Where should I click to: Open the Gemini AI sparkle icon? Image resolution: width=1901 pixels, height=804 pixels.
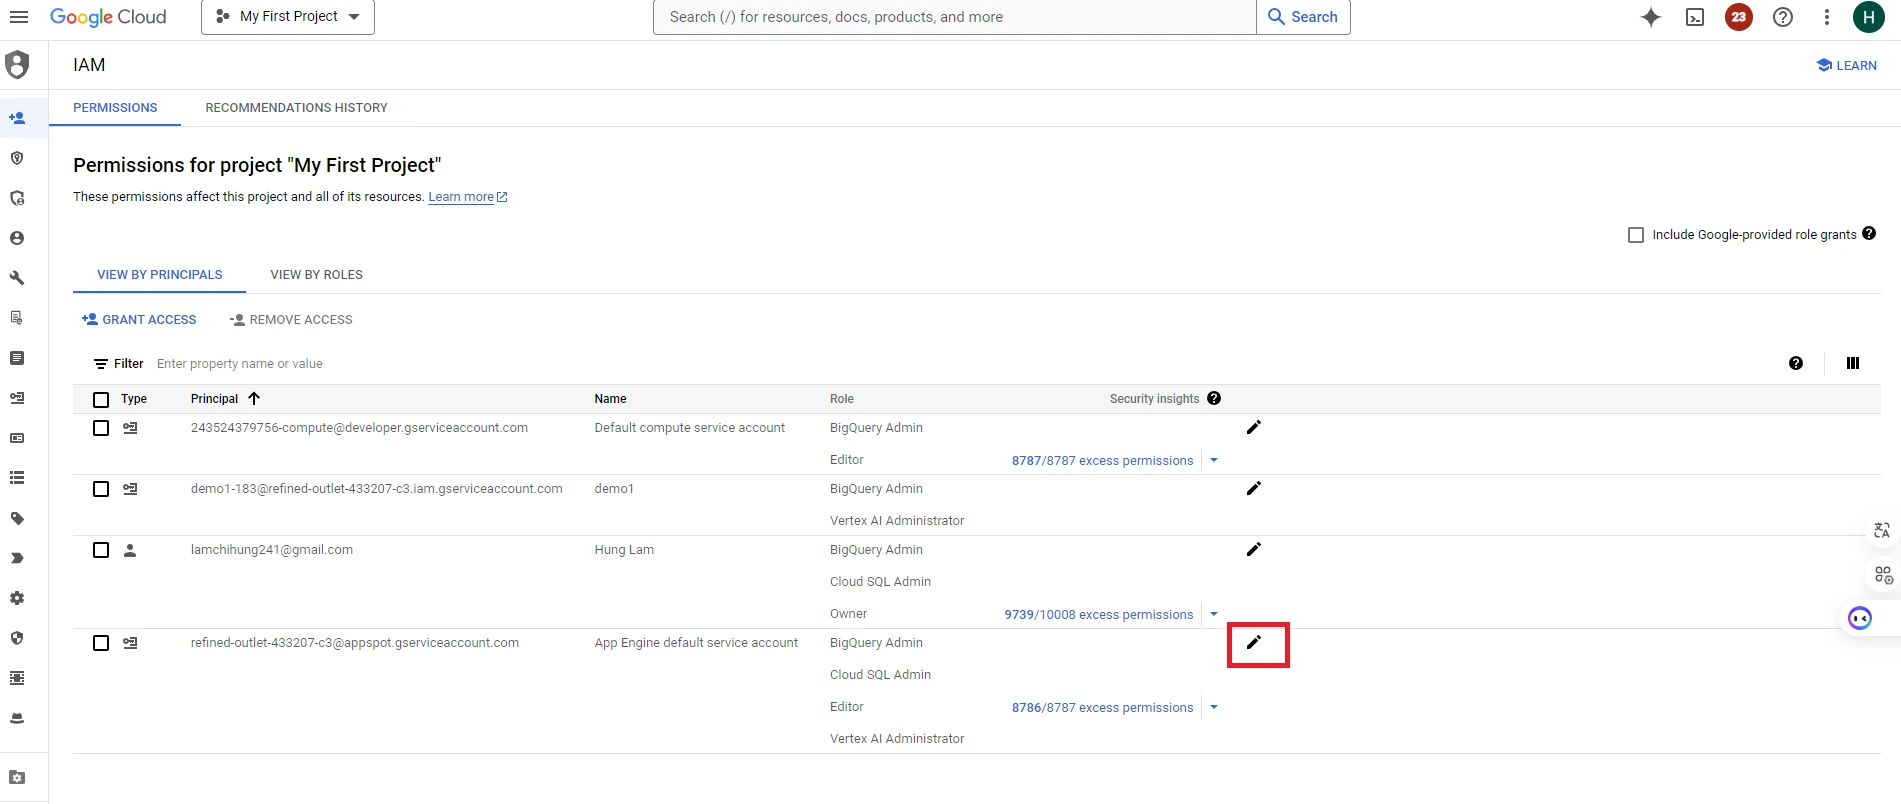1651,17
